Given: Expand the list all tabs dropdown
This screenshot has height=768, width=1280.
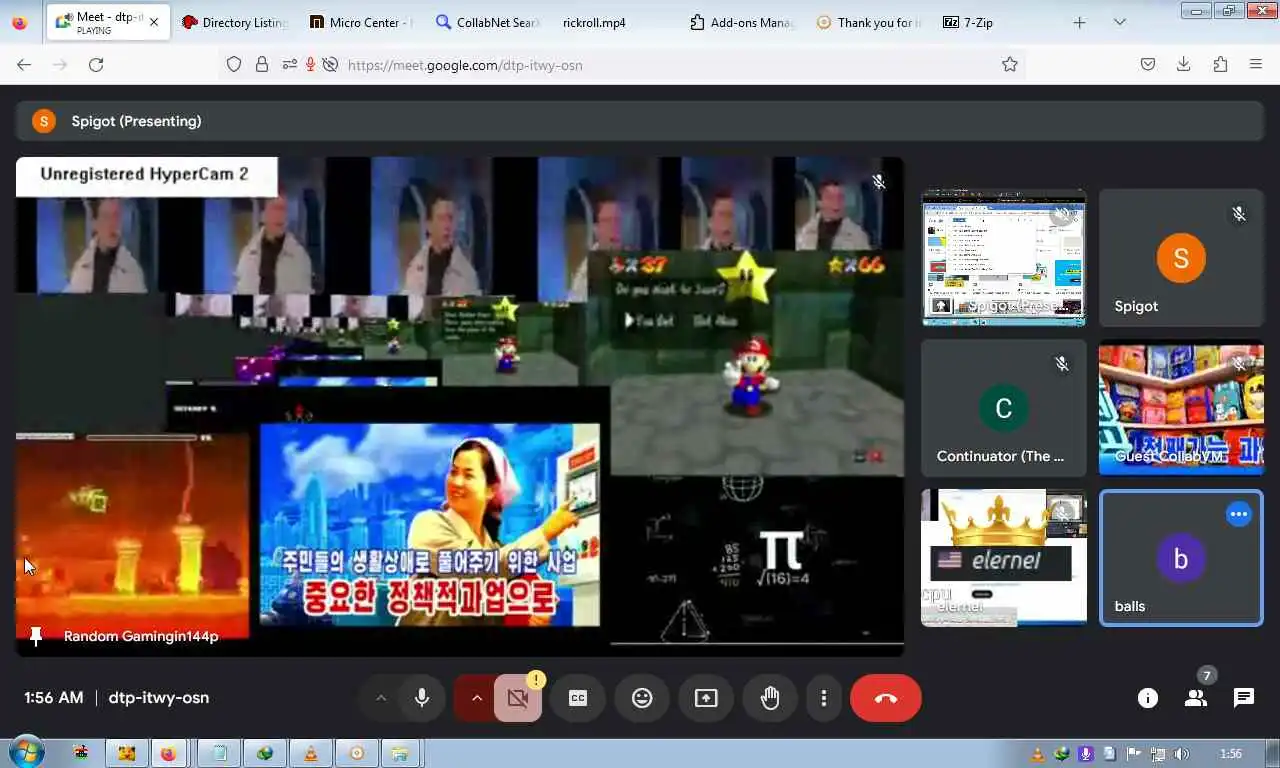Looking at the screenshot, I should click(x=1120, y=22).
